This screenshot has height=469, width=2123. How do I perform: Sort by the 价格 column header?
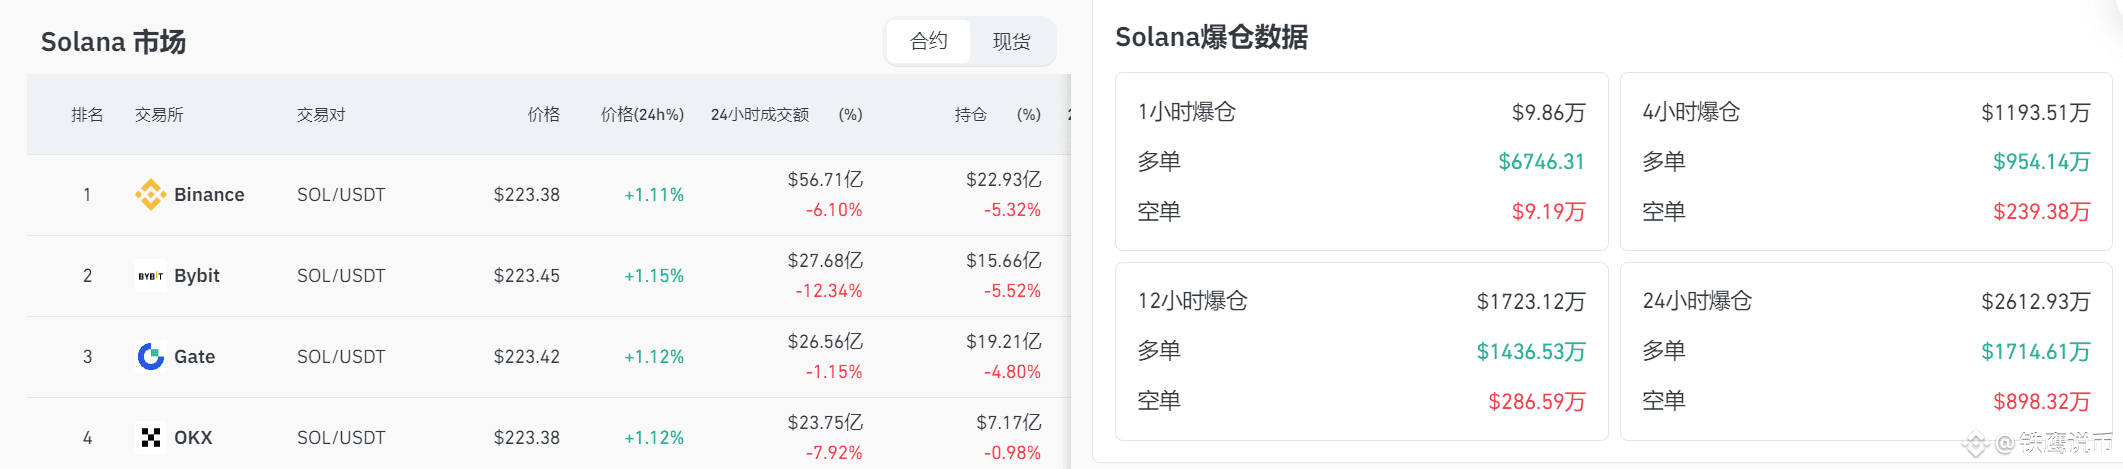coord(544,114)
